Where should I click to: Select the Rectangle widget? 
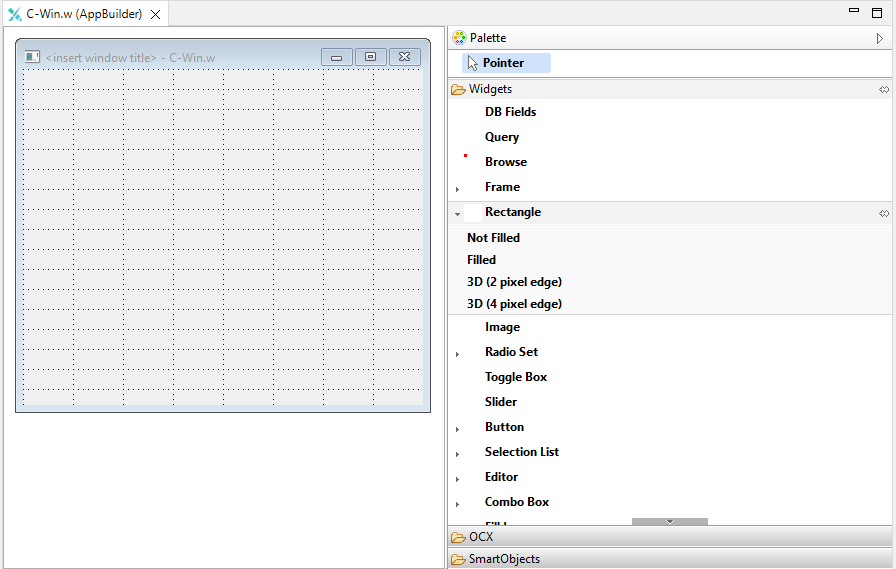[x=513, y=212]
